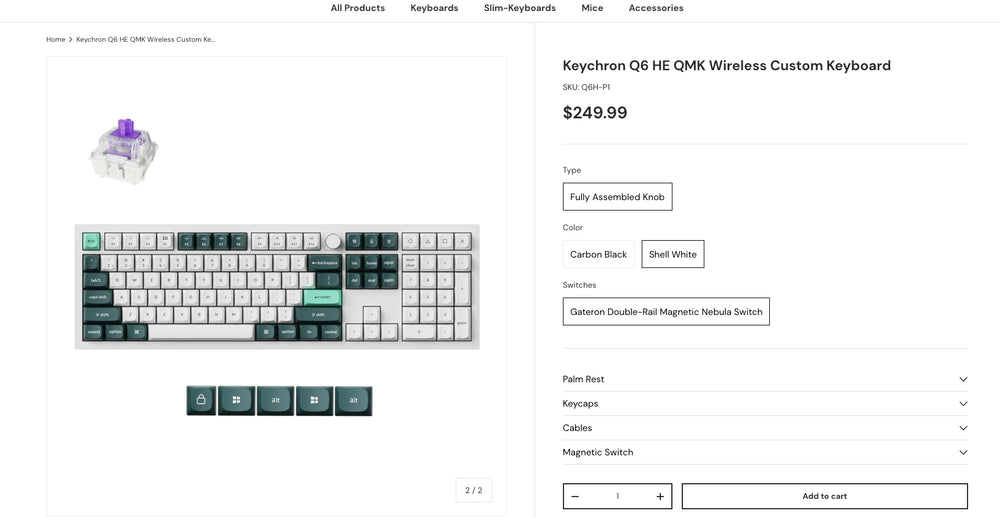Open the Keyboards menu item
1000x518 pixels.
click(x=434, y=8)
